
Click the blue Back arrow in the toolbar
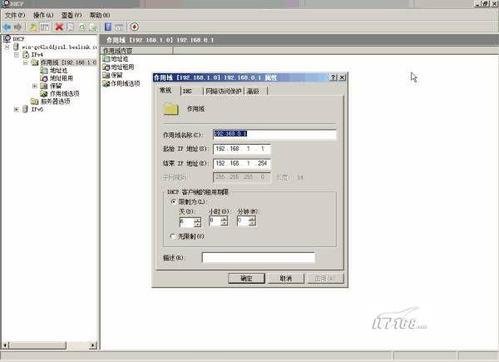coord(7,27)
